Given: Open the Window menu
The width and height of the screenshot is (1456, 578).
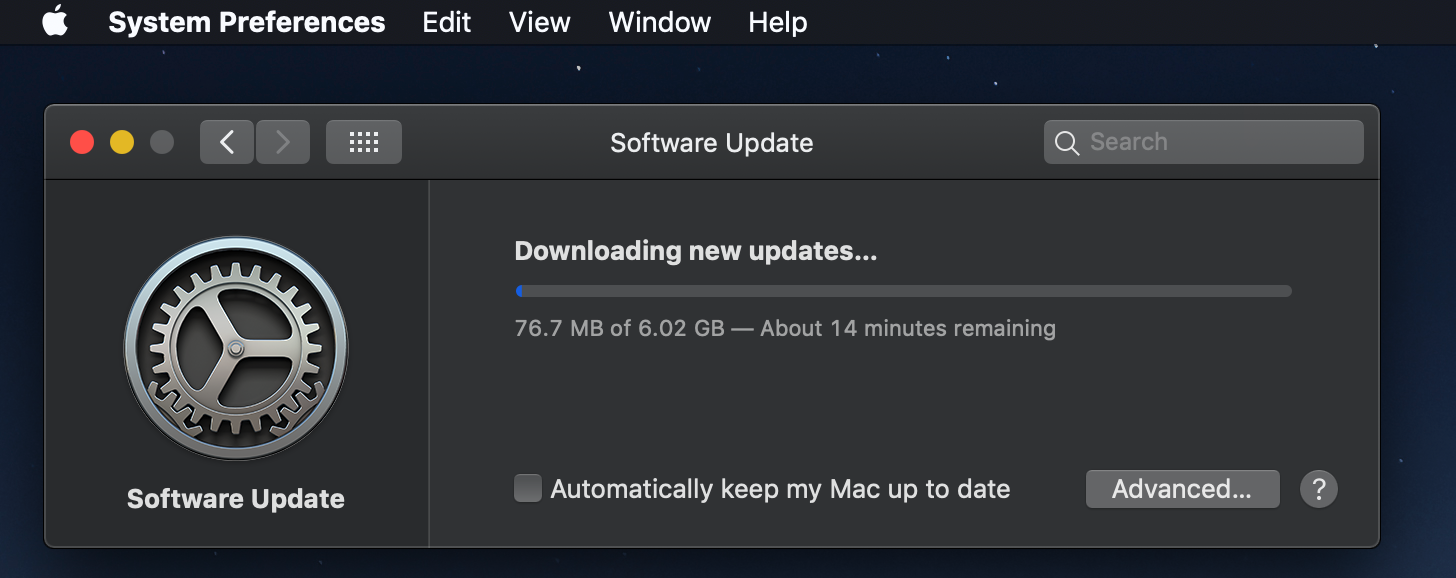Looking at the screenshot, I should pyautogui.click(x=659, y=22).
